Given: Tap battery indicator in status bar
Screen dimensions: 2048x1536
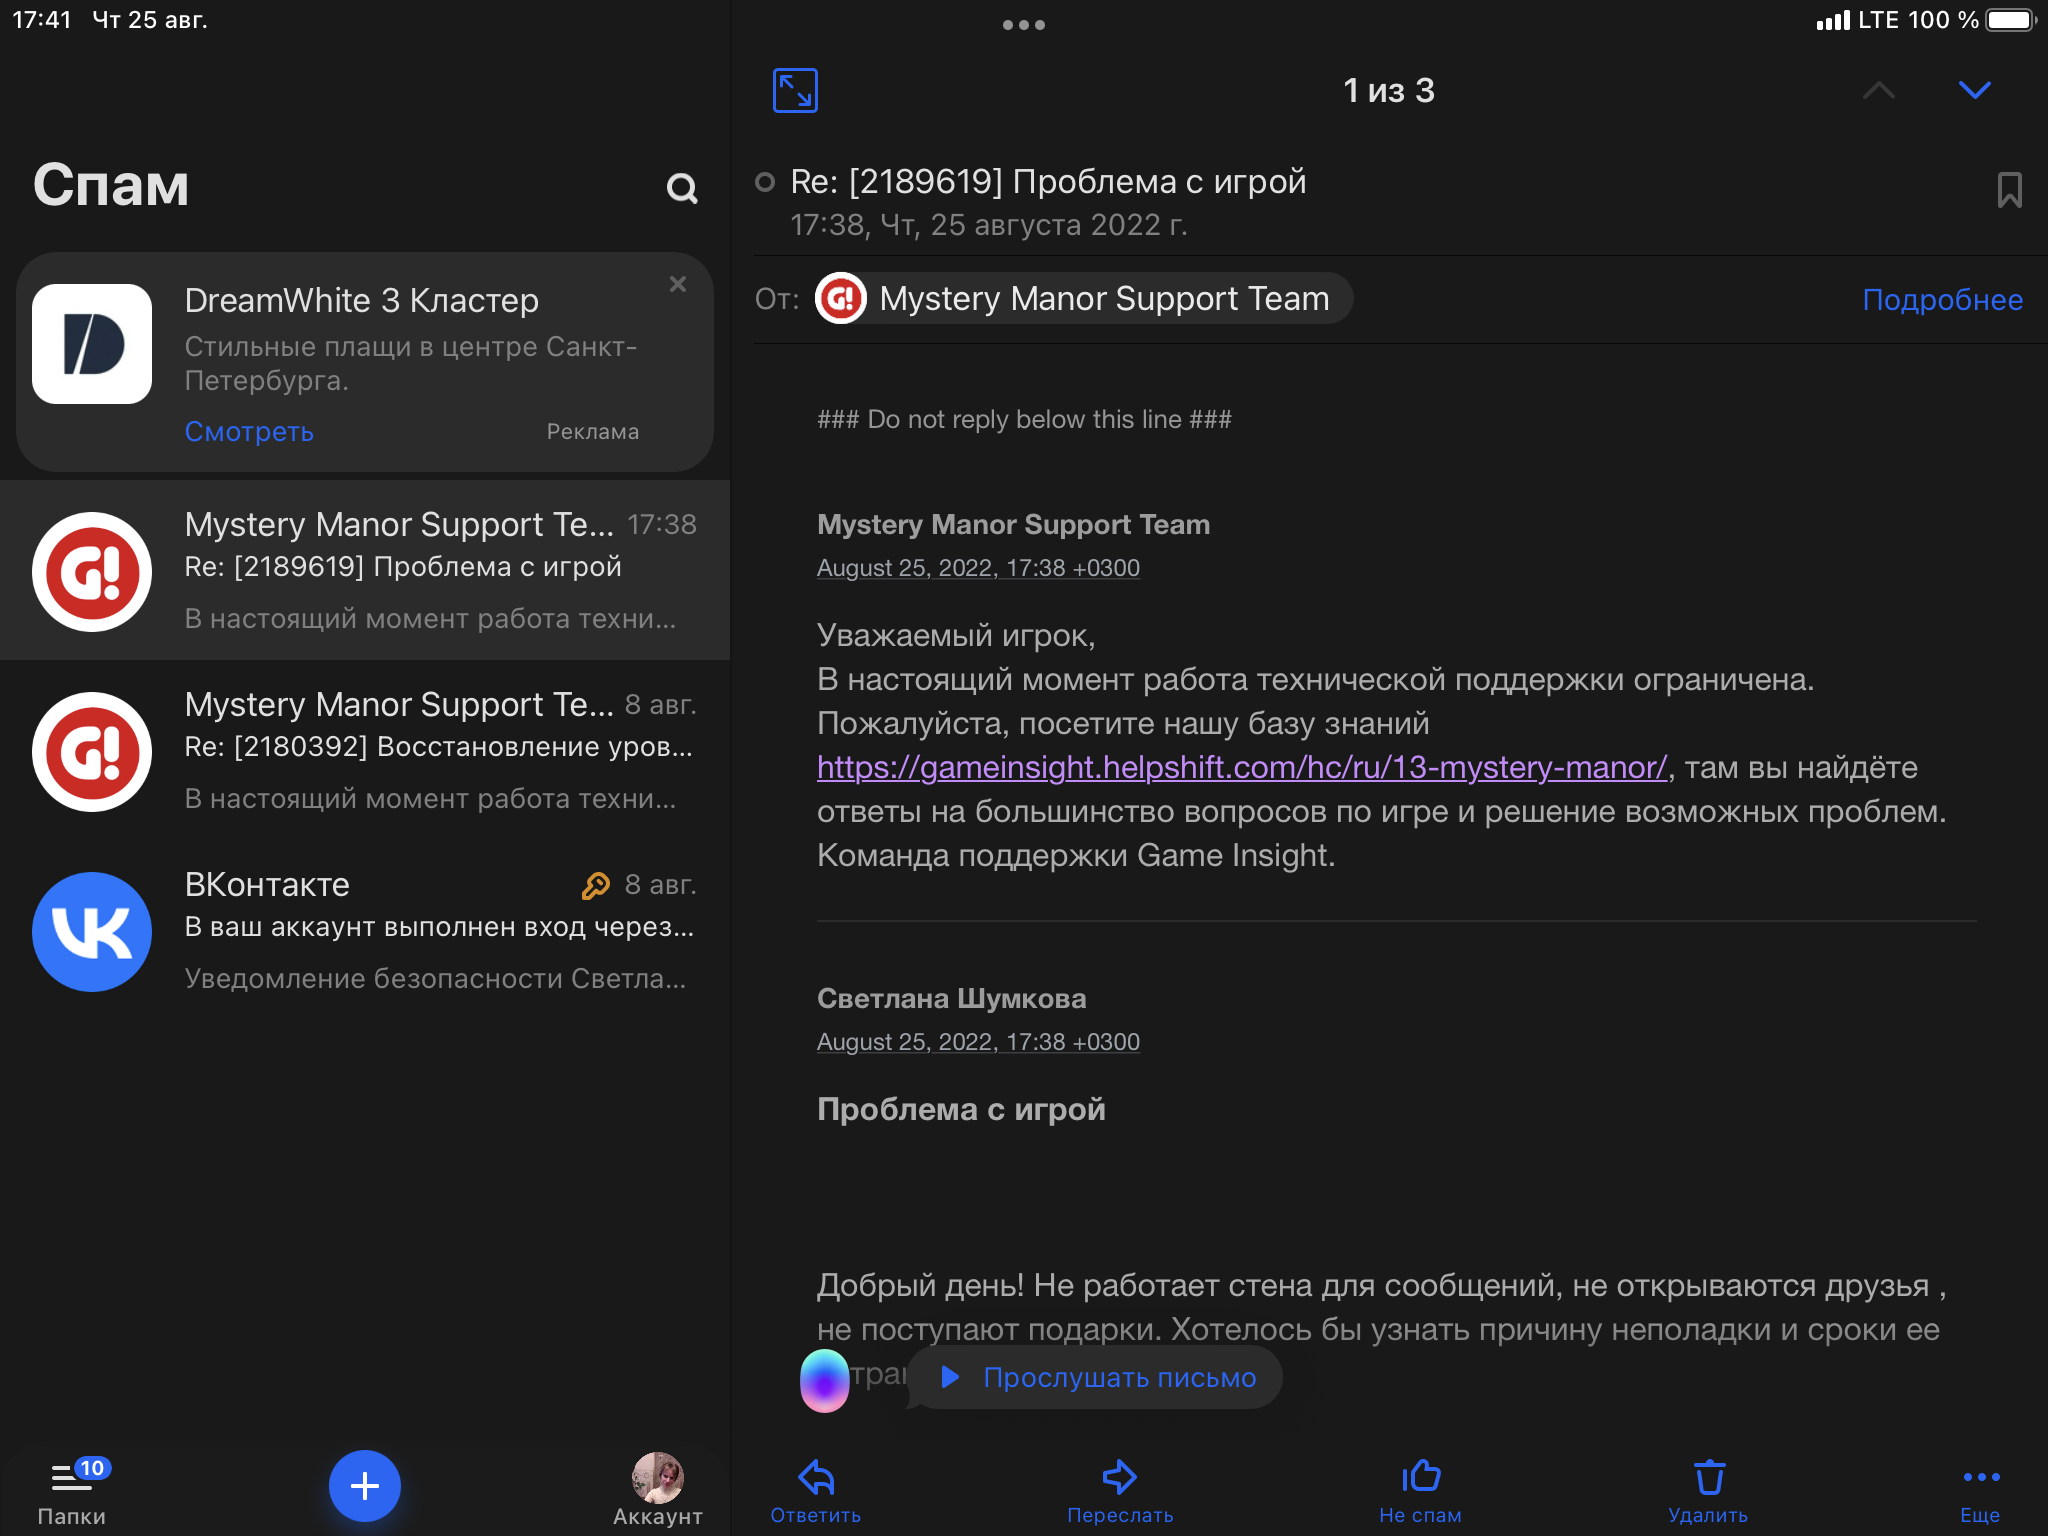Looking at the screenshot, I should 2011,20.
